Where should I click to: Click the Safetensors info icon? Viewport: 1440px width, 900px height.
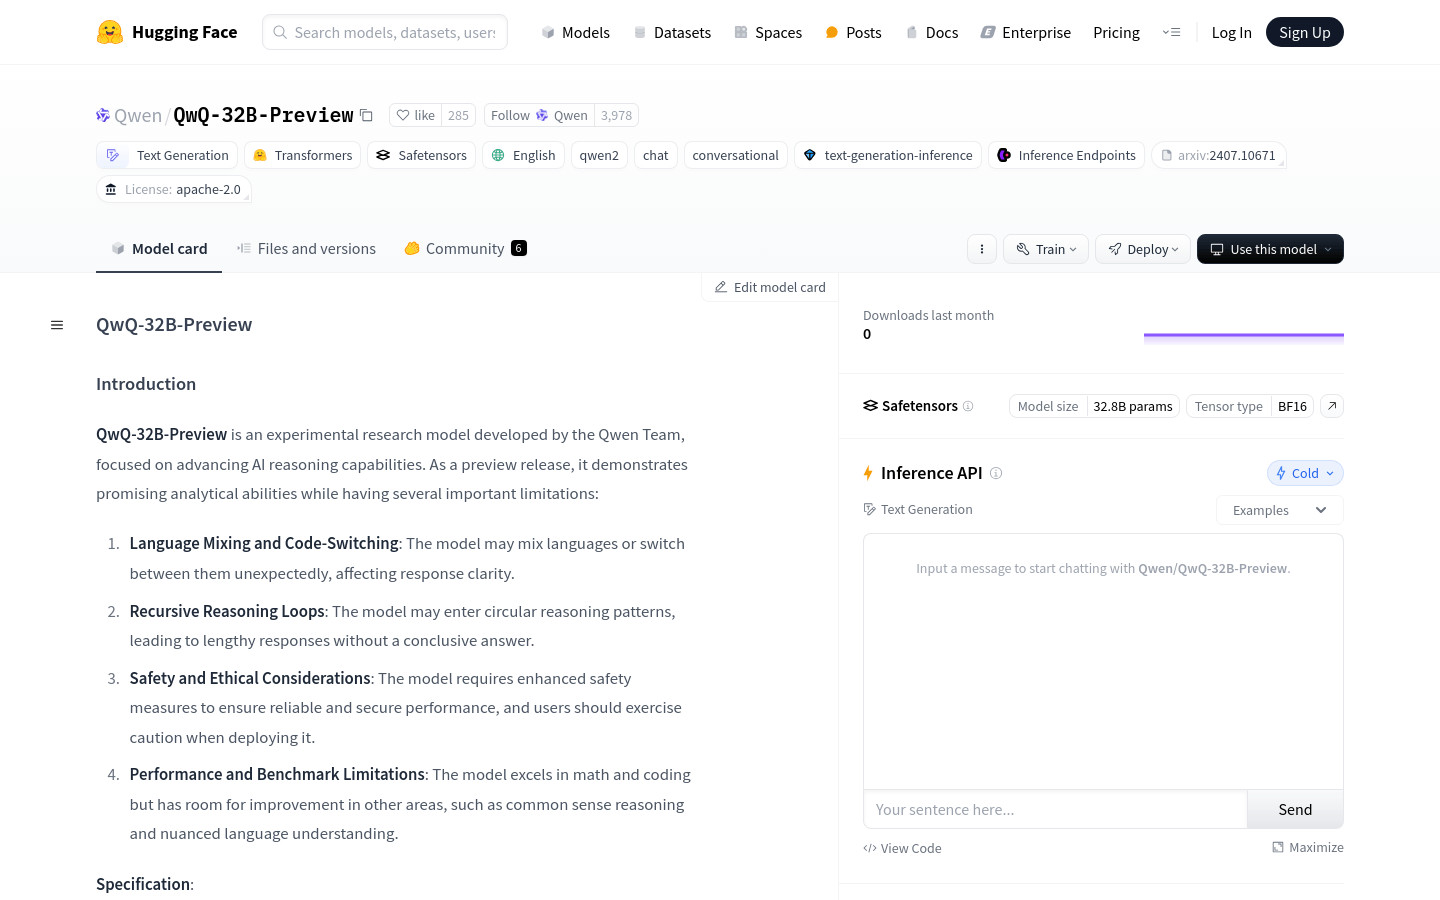(968, 406)
